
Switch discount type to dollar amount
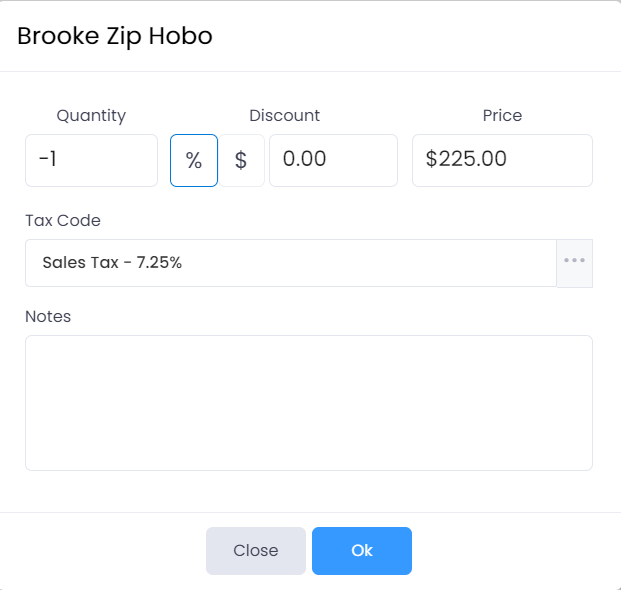pos(241,160)
